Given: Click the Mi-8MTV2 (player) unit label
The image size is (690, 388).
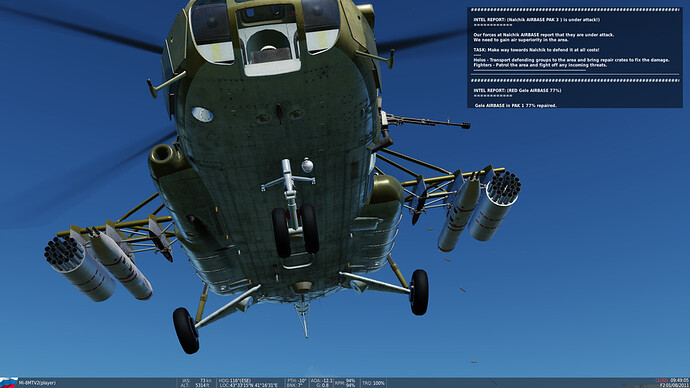Looking at the screenshot, I should pyautogui.click(x=37, y=383).
